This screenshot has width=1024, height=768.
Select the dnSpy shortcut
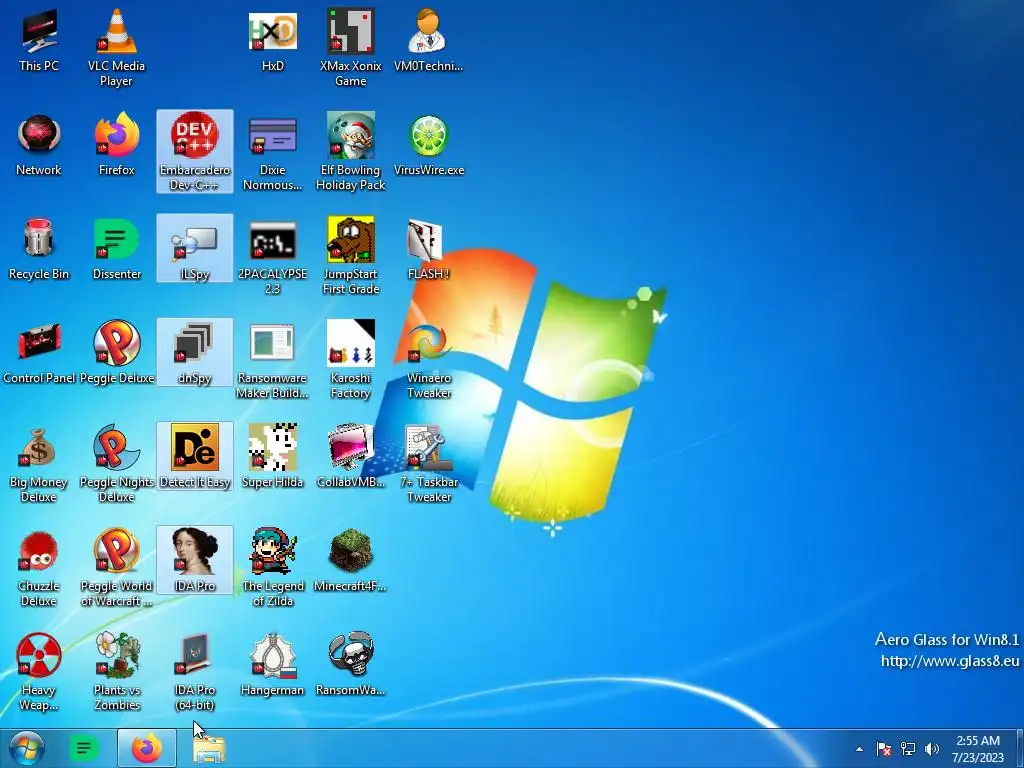(195, 352)
